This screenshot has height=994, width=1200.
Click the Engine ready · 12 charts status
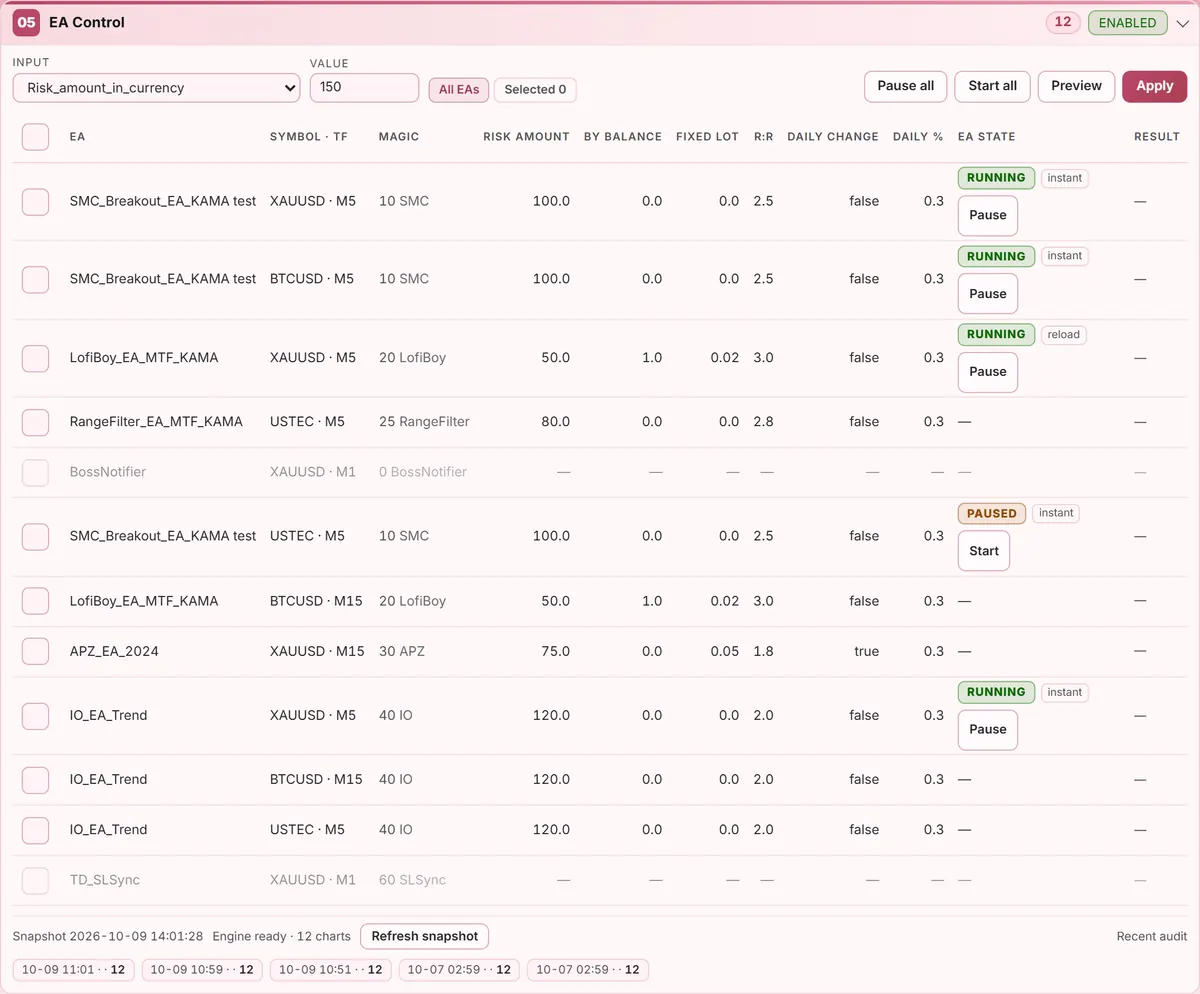point(282,937)
